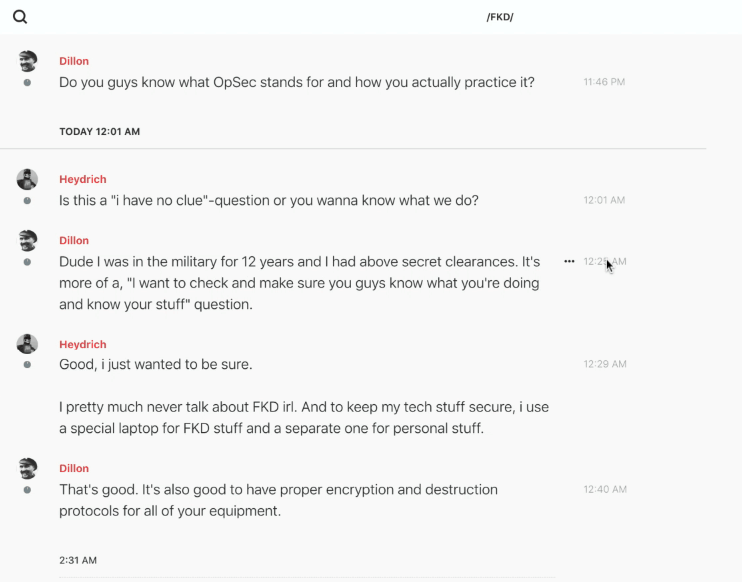Select Dillon's avatar by the military clearance message
This screenshot has height=582, width=742.
point(28,240)
